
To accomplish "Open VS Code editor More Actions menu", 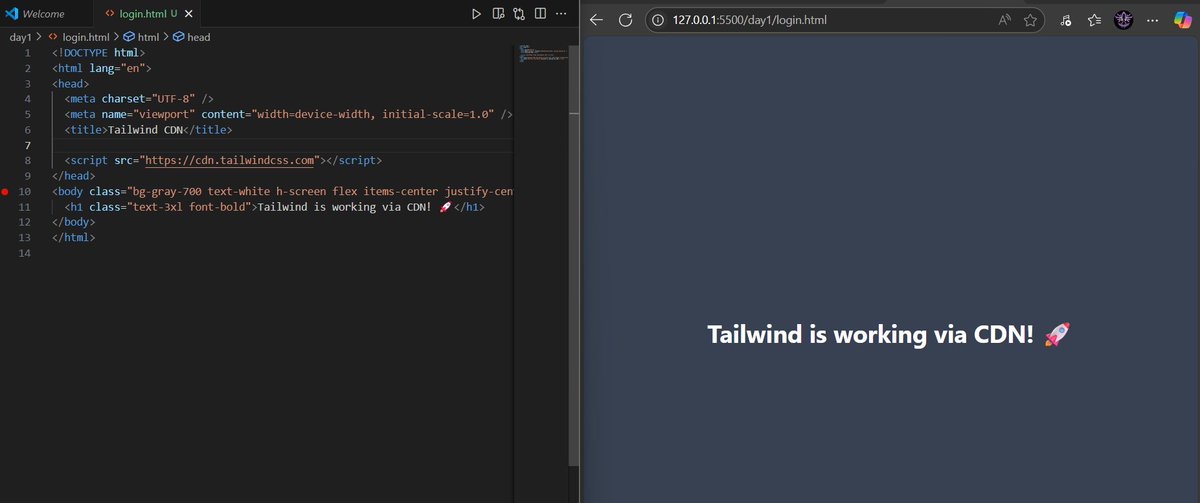I will coord(560,14).
